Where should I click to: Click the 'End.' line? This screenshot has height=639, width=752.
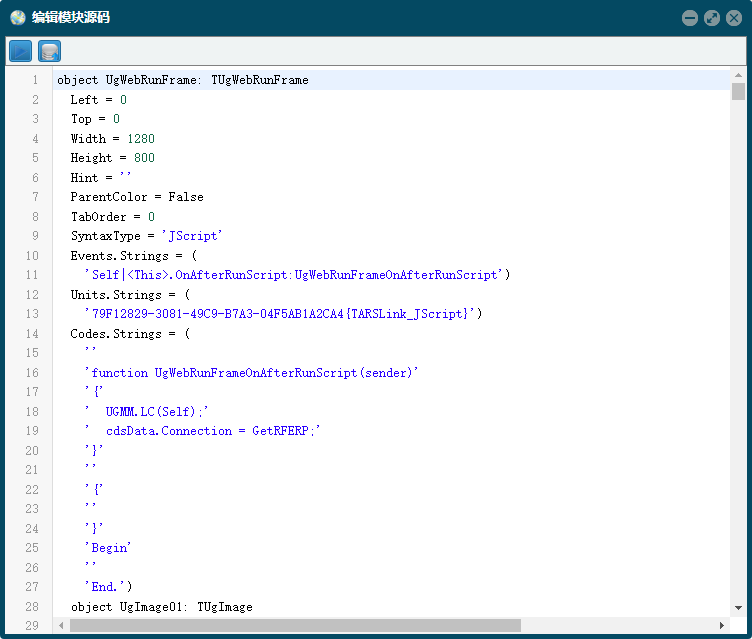click(108, 587)
